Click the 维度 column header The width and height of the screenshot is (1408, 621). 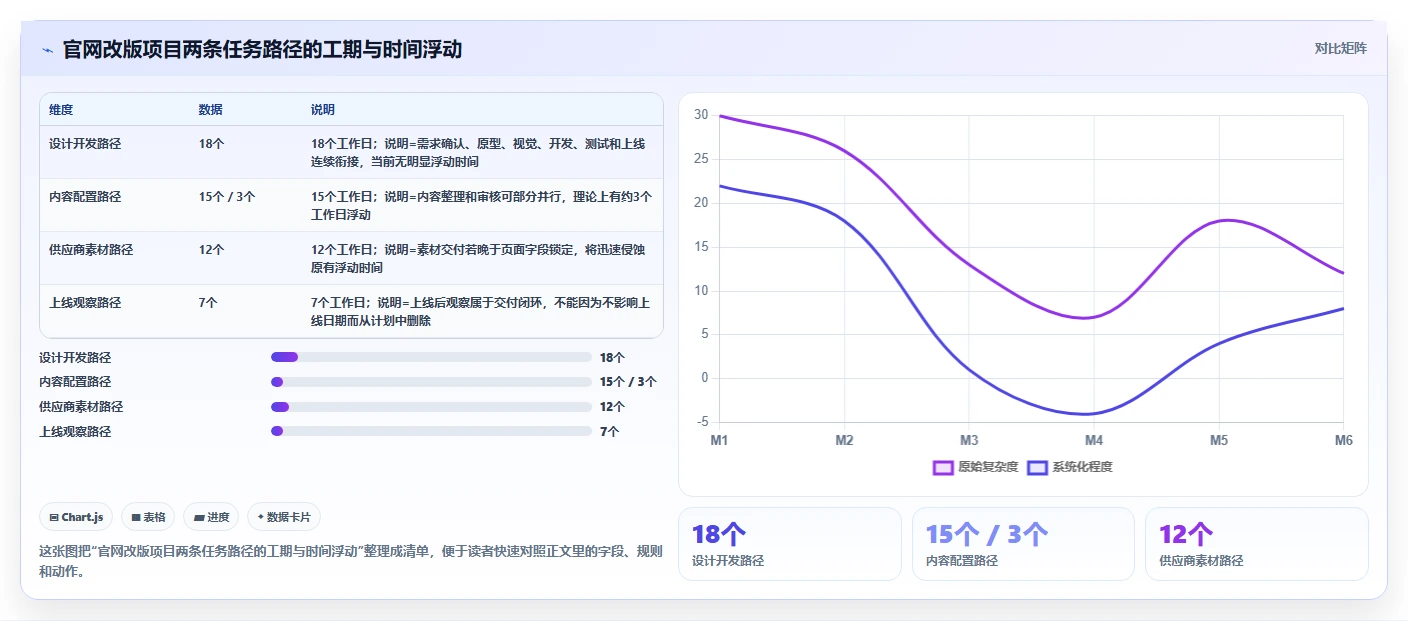61,110
